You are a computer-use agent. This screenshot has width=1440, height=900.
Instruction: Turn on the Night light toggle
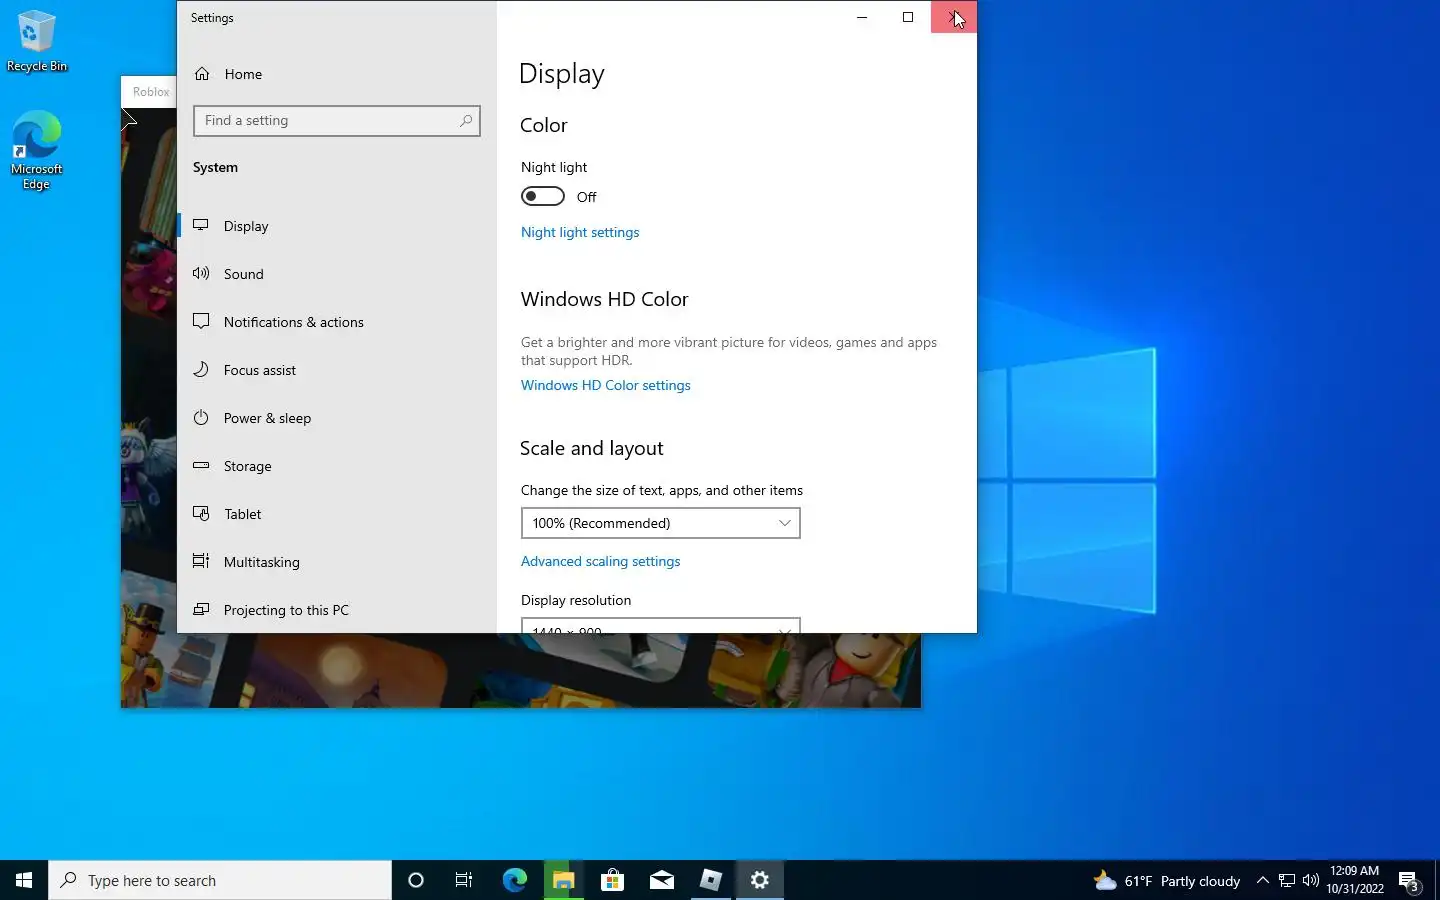543,197
